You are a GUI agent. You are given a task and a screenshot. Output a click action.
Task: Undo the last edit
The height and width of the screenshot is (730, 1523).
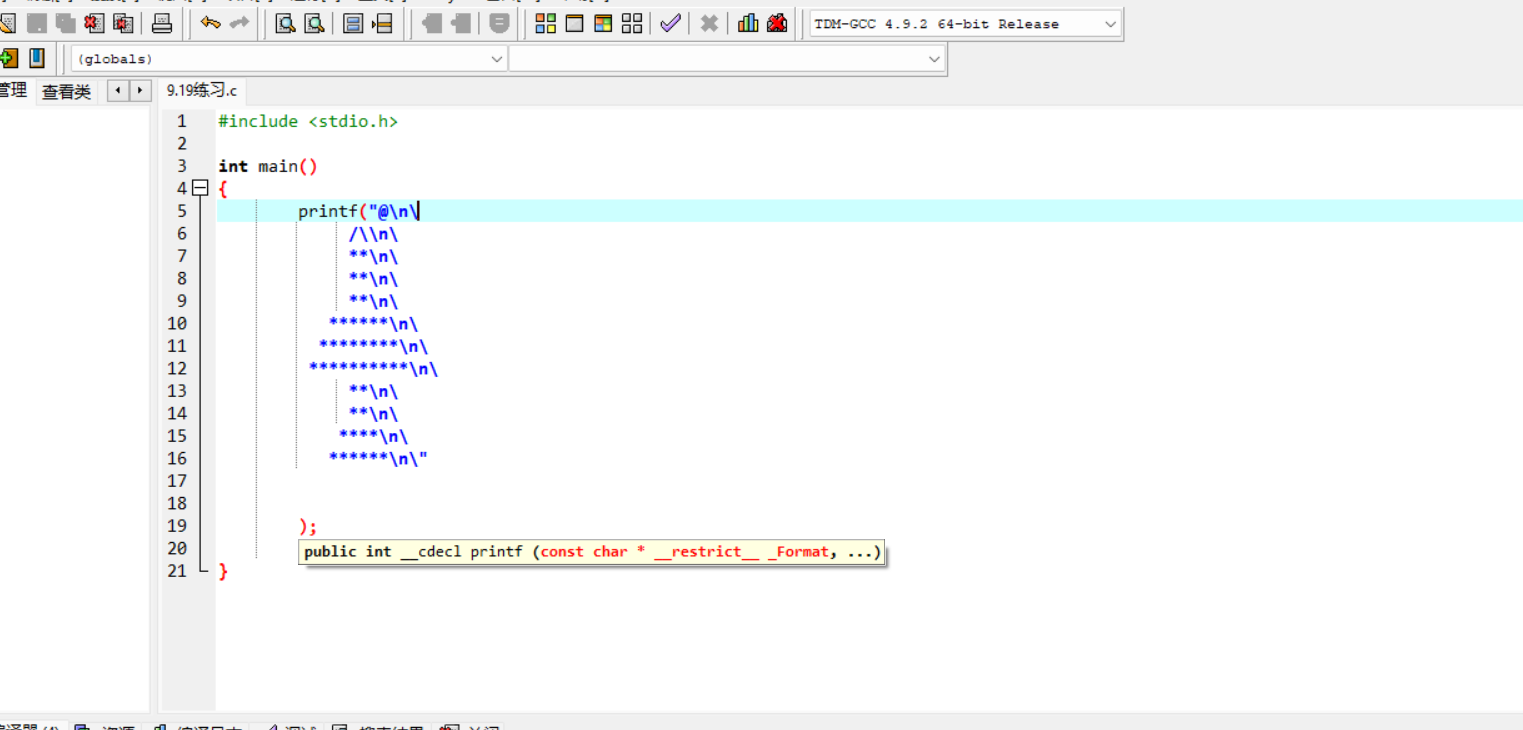tap(210, 23)
